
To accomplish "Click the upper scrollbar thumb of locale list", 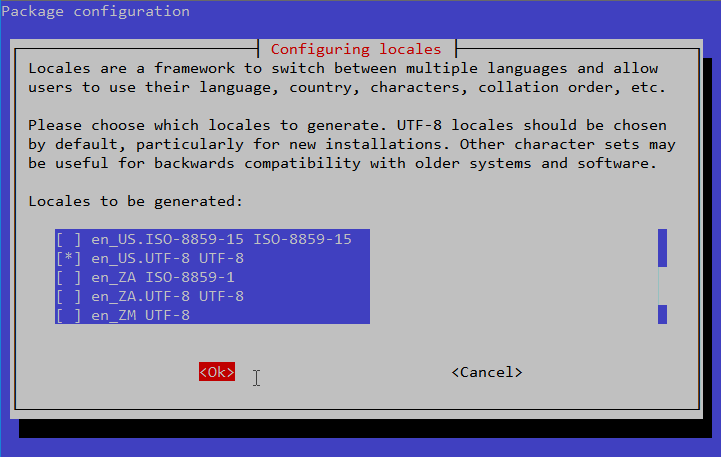I will coord(662,248).
